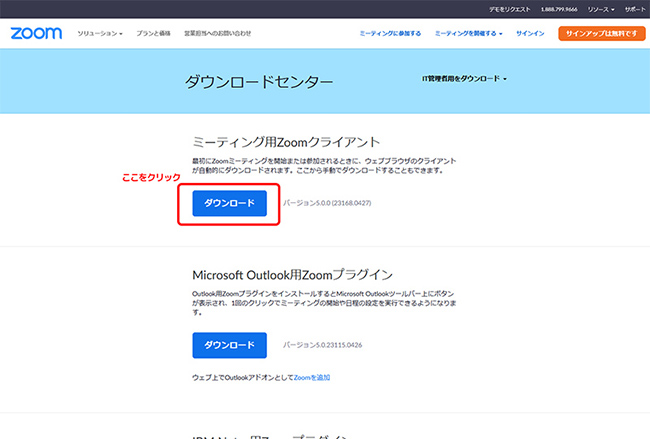Click the ダウンロードセンター heading
Viewport: 650px width, 439px height.
click(x=259, y=82)
